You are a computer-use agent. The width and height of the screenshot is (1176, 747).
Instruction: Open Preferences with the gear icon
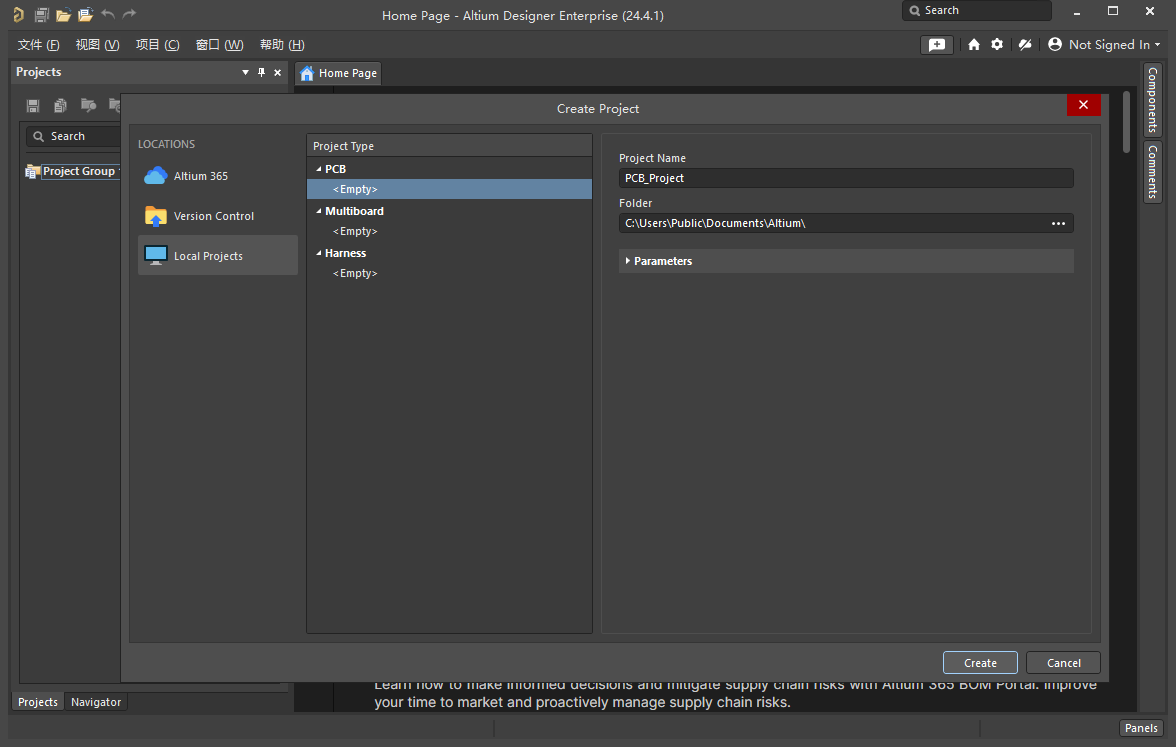(996, 44)
